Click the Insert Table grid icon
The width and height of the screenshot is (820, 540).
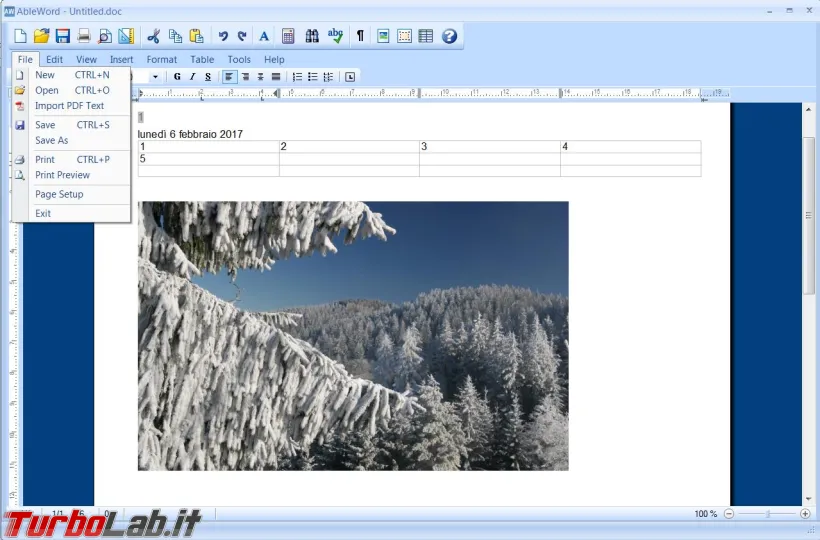(x=426, y=36)
